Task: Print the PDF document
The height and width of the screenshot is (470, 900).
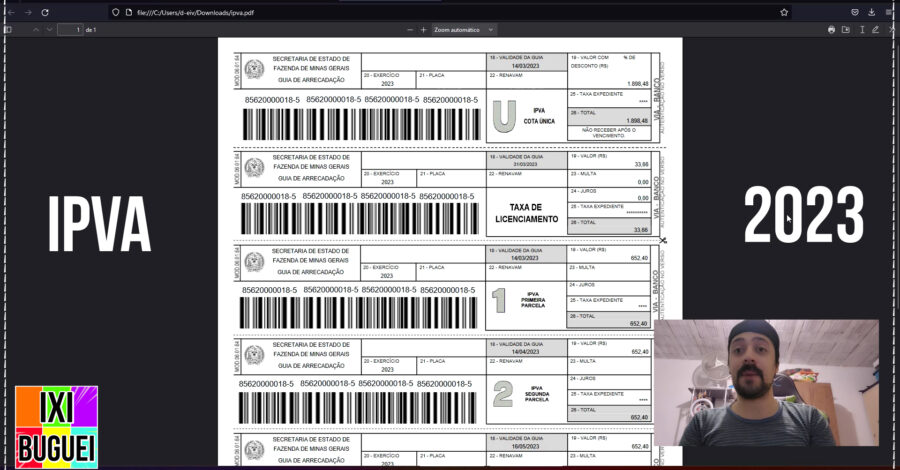Action: click(x=831, y=30)
